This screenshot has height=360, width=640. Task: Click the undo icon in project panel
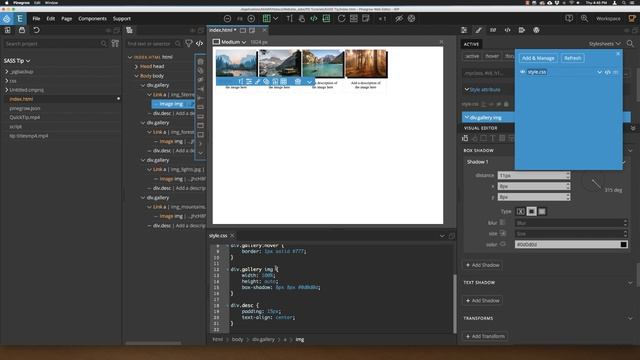click(x=36, y=30)
